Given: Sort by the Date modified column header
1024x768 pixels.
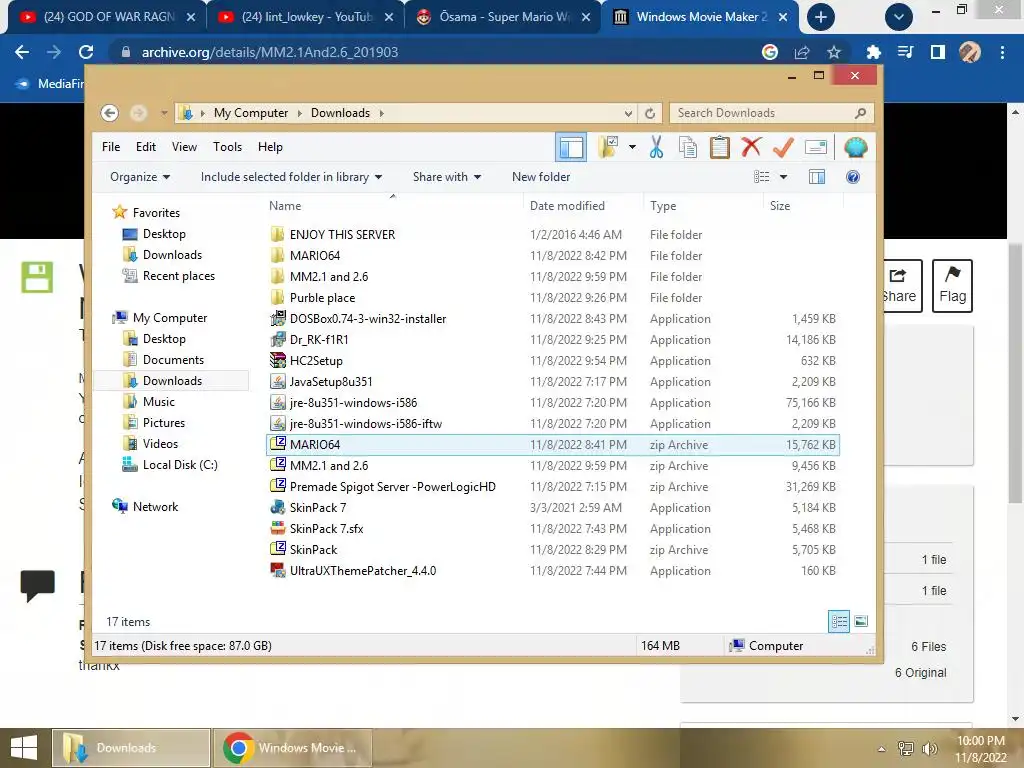Looking at the screenshot, I should click(583, 206).
